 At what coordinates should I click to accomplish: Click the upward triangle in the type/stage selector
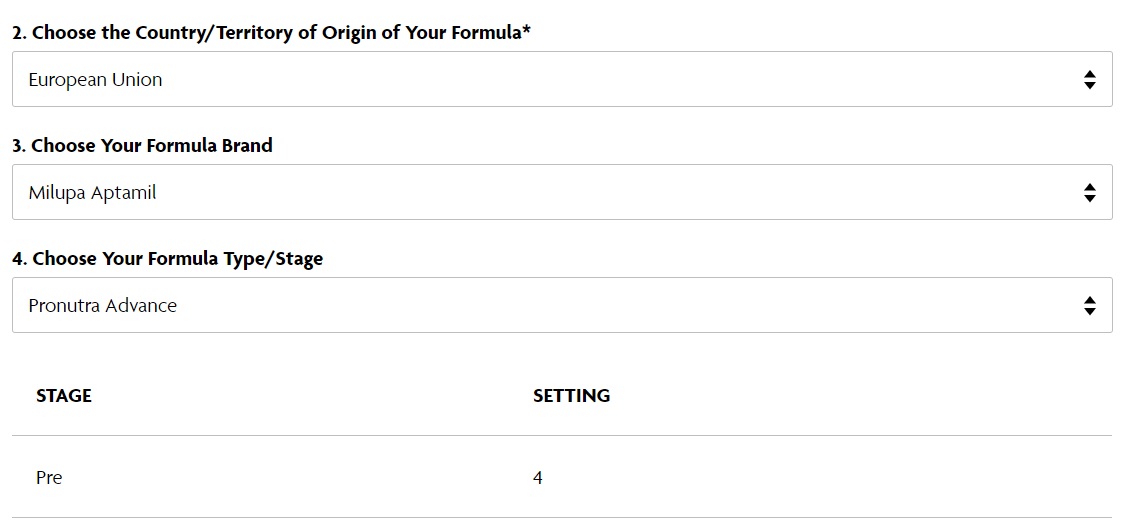point(1089,300)
